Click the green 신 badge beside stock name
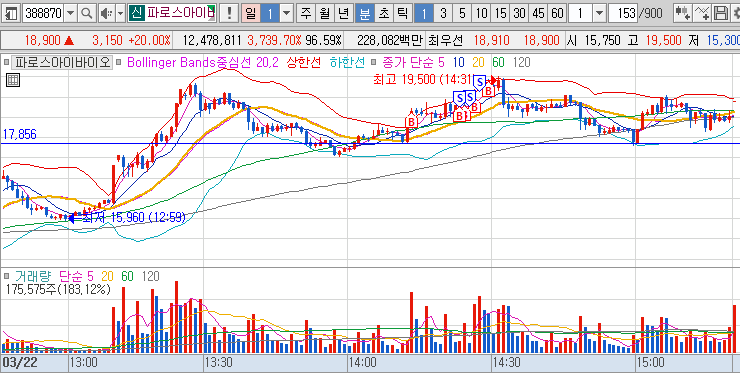The image size is (740, 373). pos(136,13)
